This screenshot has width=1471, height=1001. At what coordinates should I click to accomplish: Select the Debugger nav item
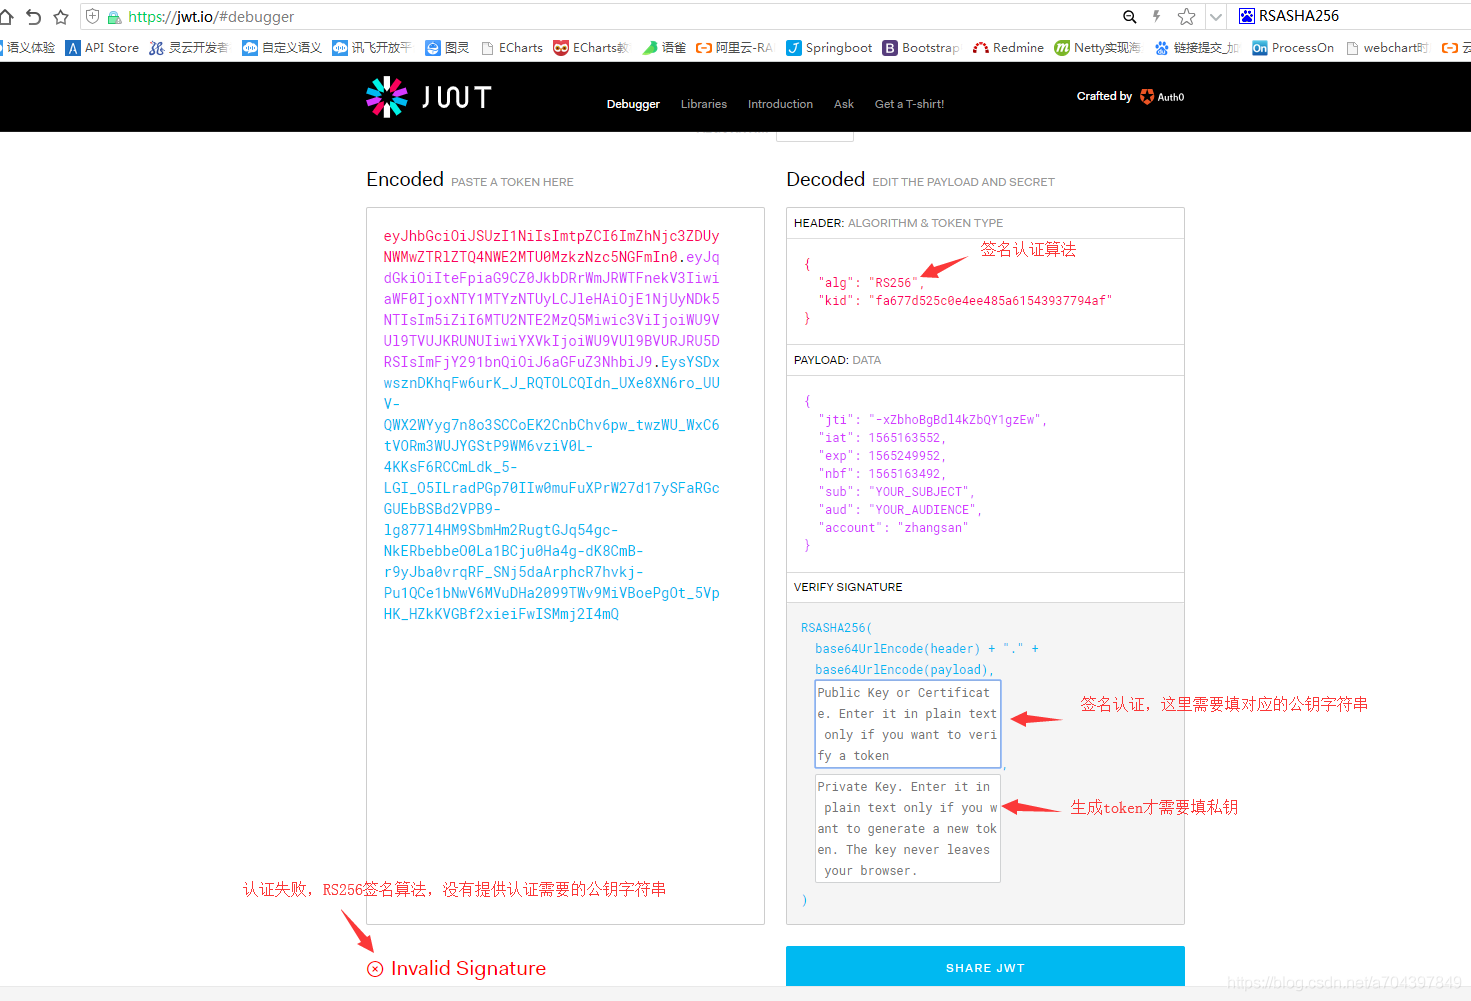[x=633, y=104]
